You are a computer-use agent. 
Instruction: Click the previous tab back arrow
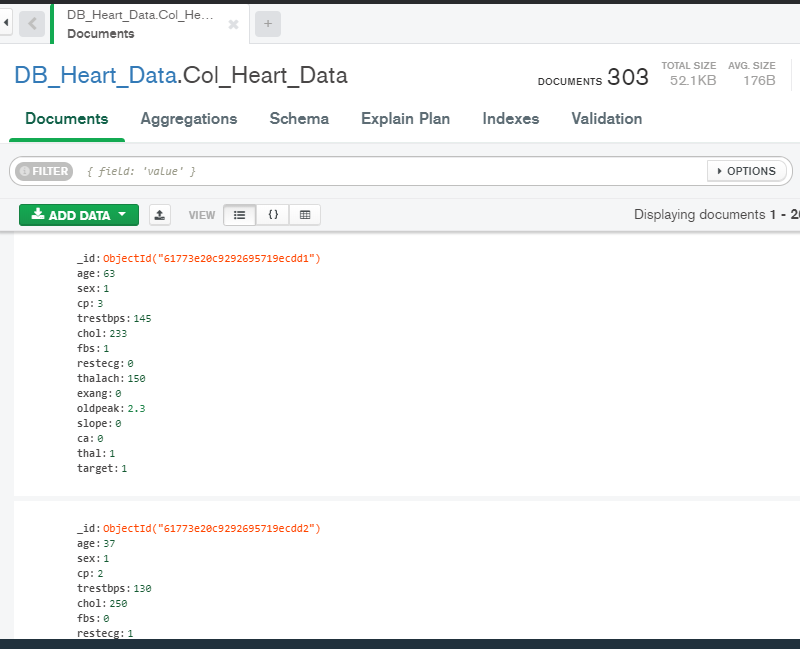(x=32, y=23)
